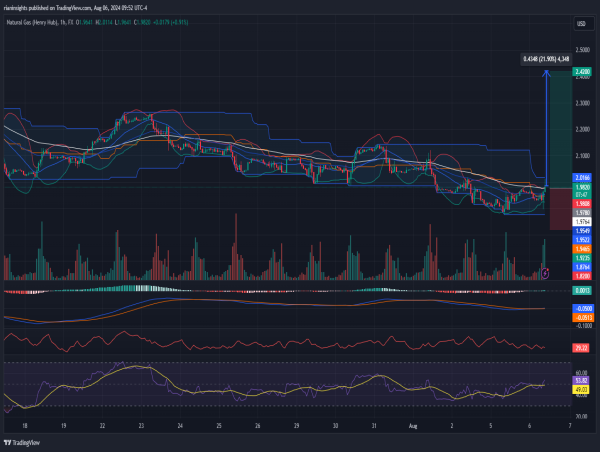Click the purple lightning event icon

[x=546, y=273]
